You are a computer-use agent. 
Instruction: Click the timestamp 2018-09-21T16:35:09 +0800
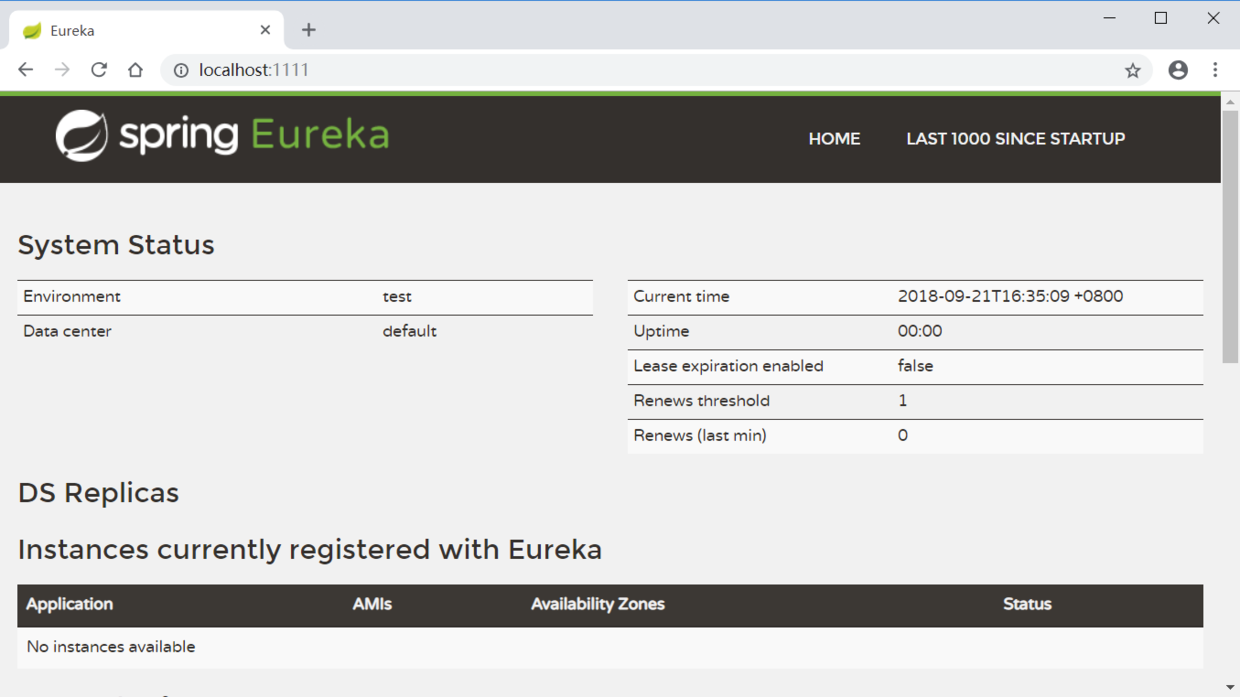tap(1010, 297)
